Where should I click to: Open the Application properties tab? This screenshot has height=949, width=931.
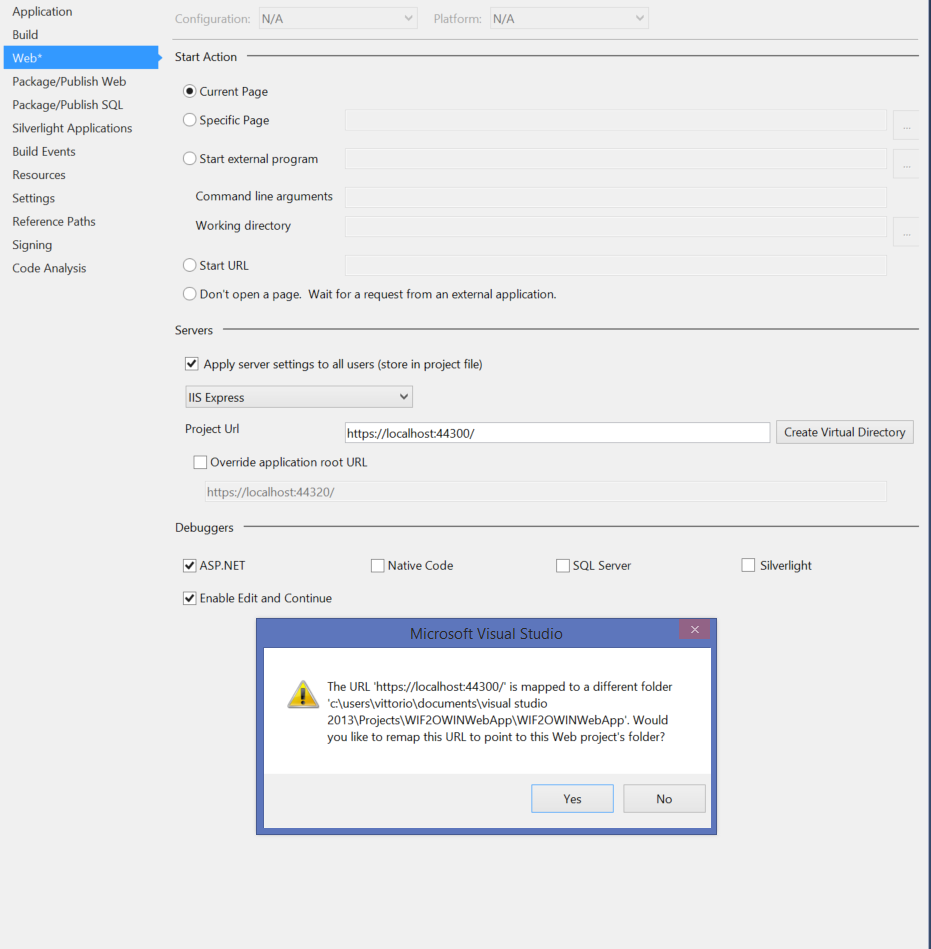[42, 11]
